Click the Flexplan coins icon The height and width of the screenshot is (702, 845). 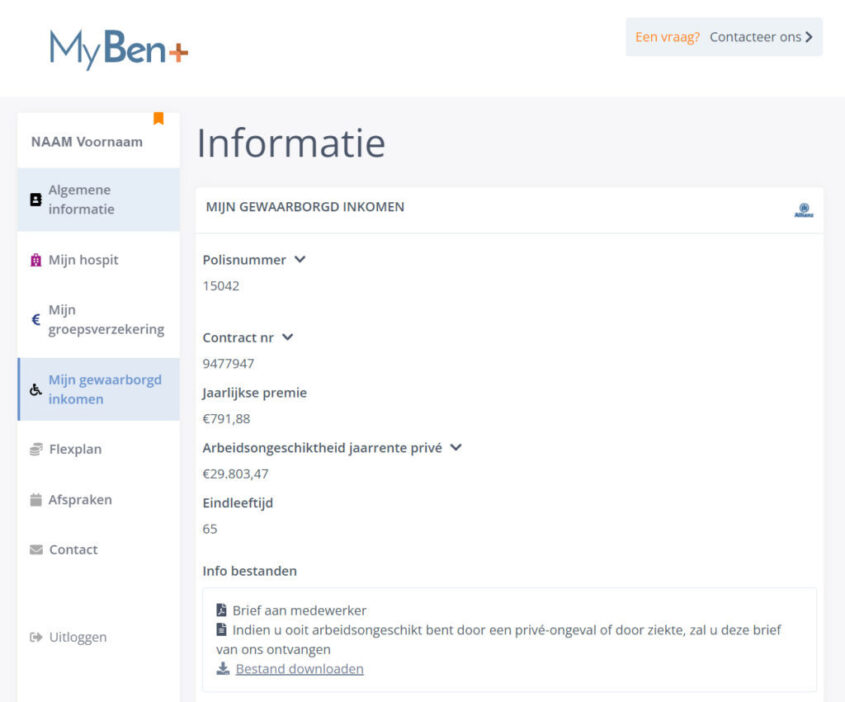pos(36,450)
